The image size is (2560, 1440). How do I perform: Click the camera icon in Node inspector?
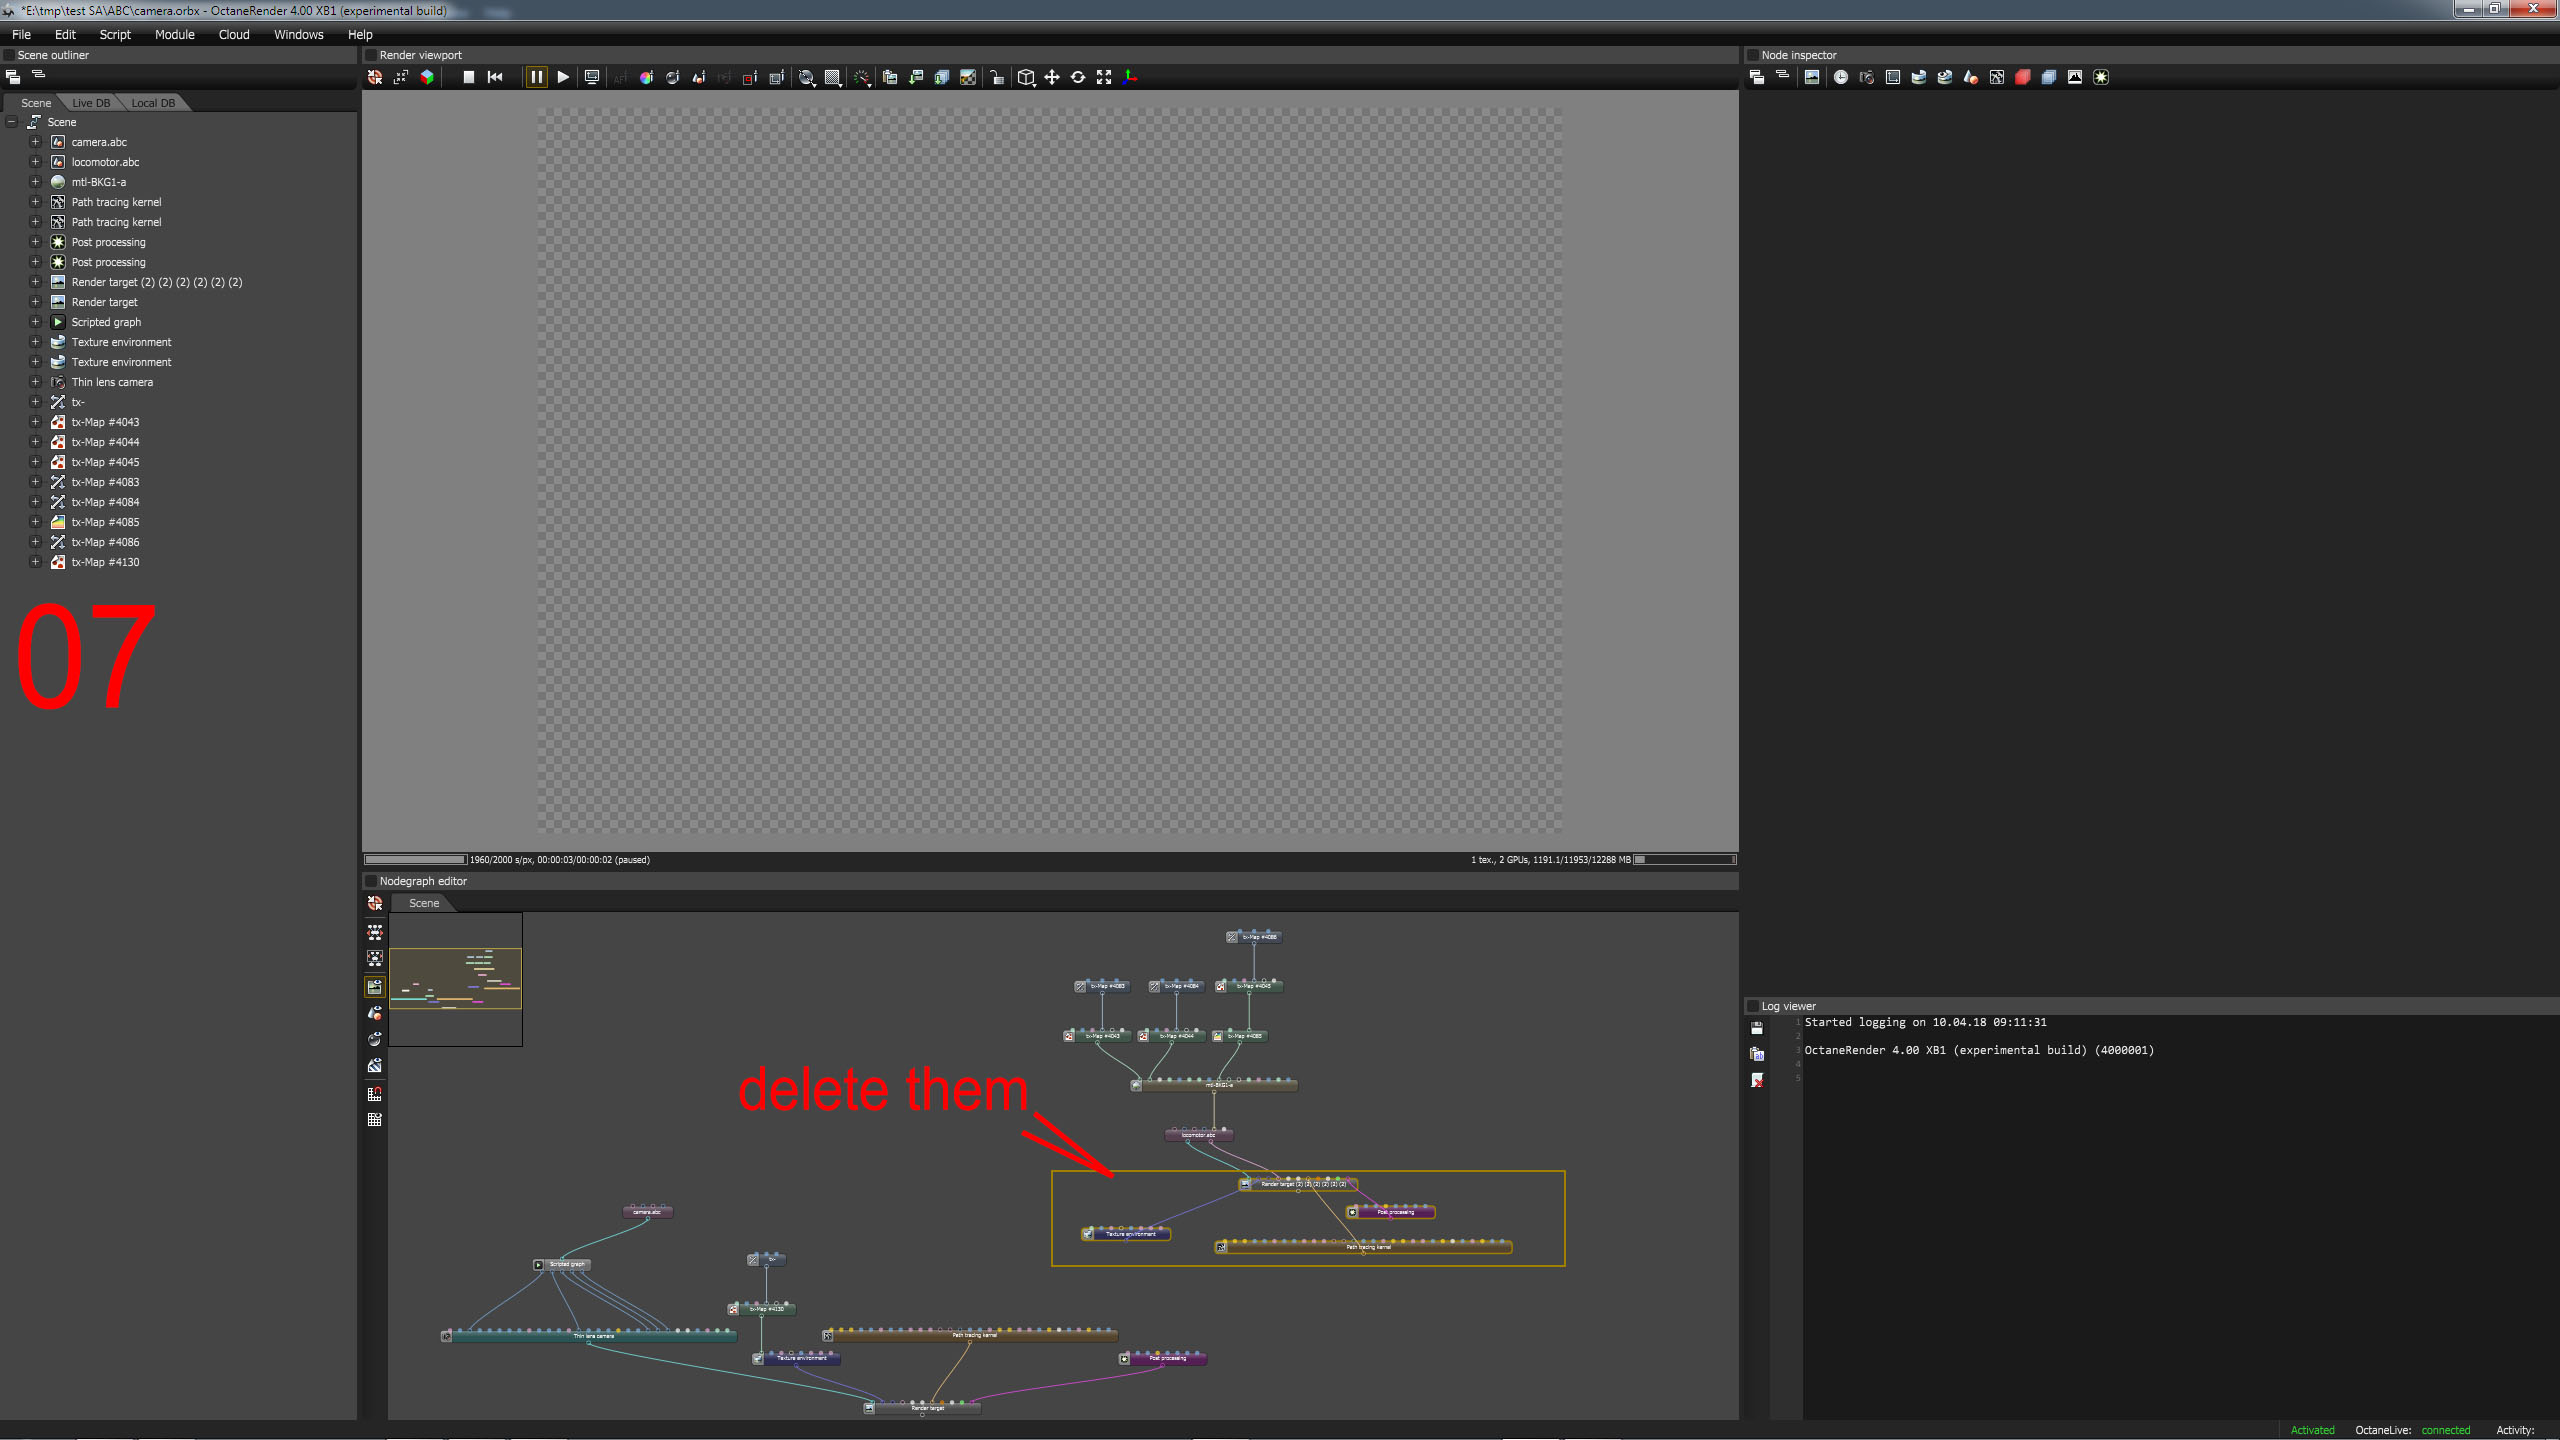coord(1866,77)
